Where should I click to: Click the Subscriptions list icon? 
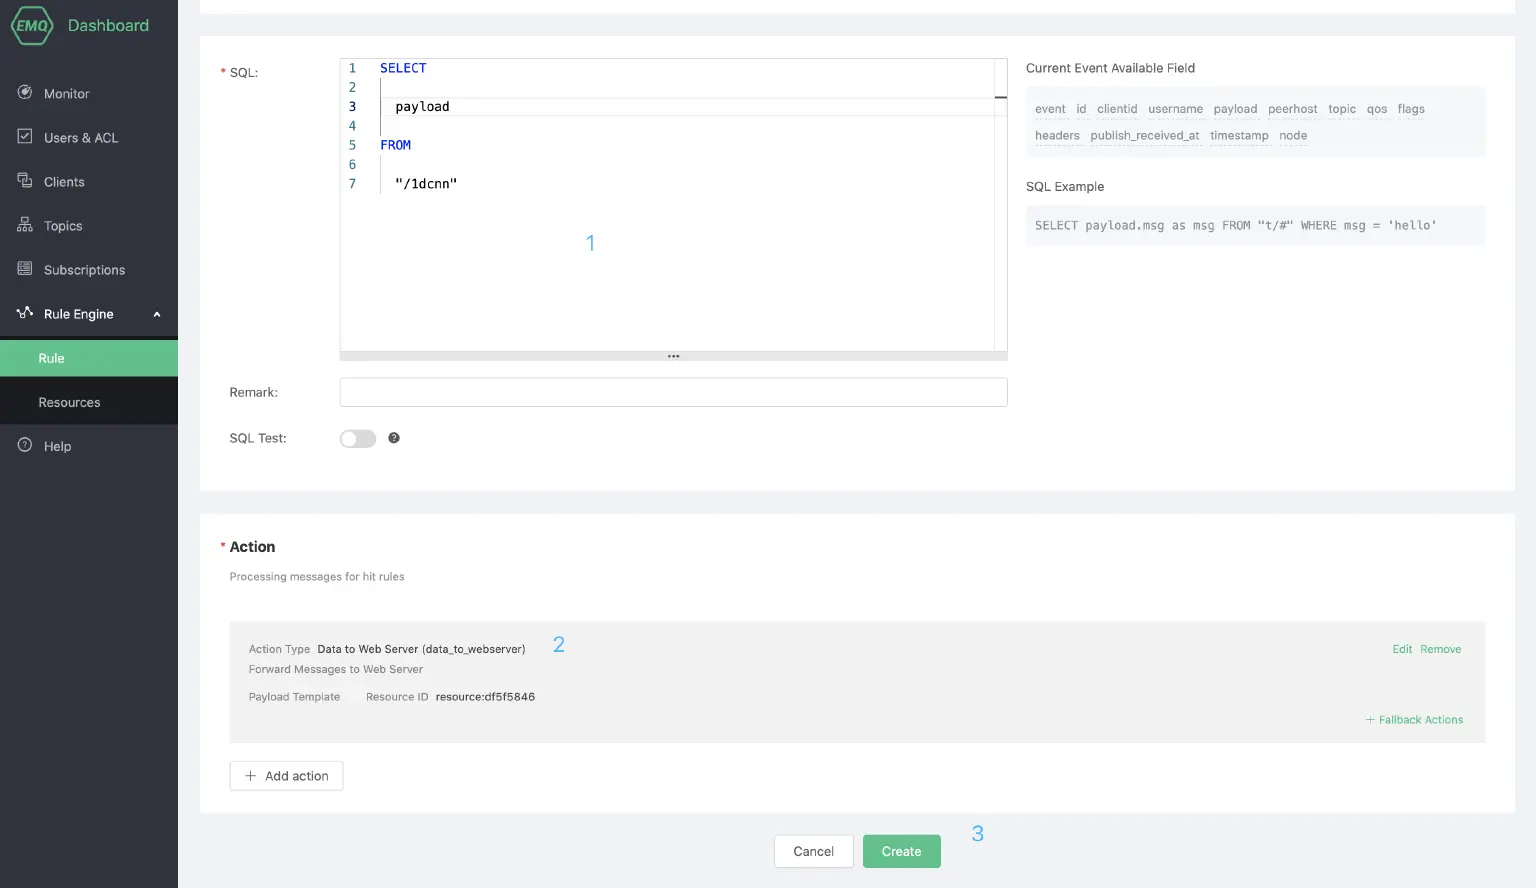point(25,269)
